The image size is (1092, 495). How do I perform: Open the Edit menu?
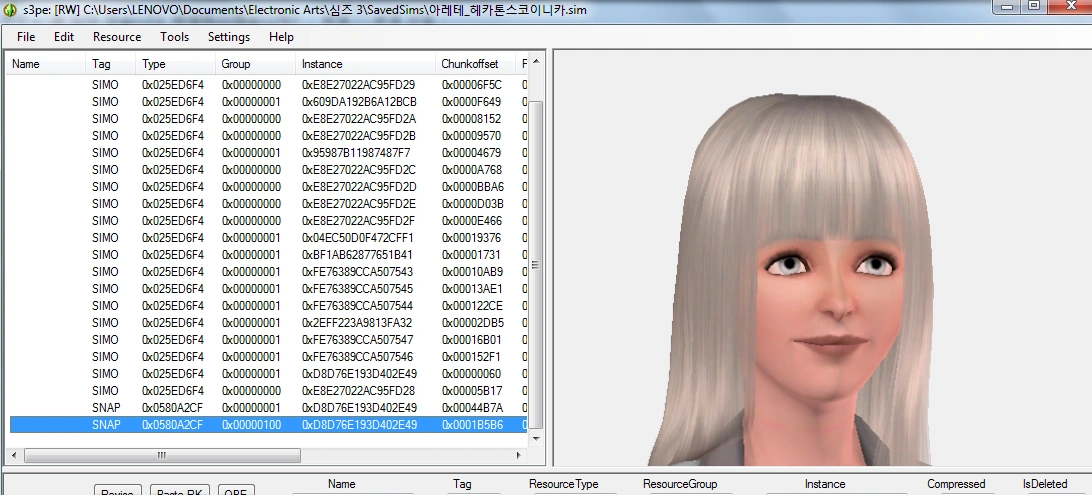pos(64,37)
